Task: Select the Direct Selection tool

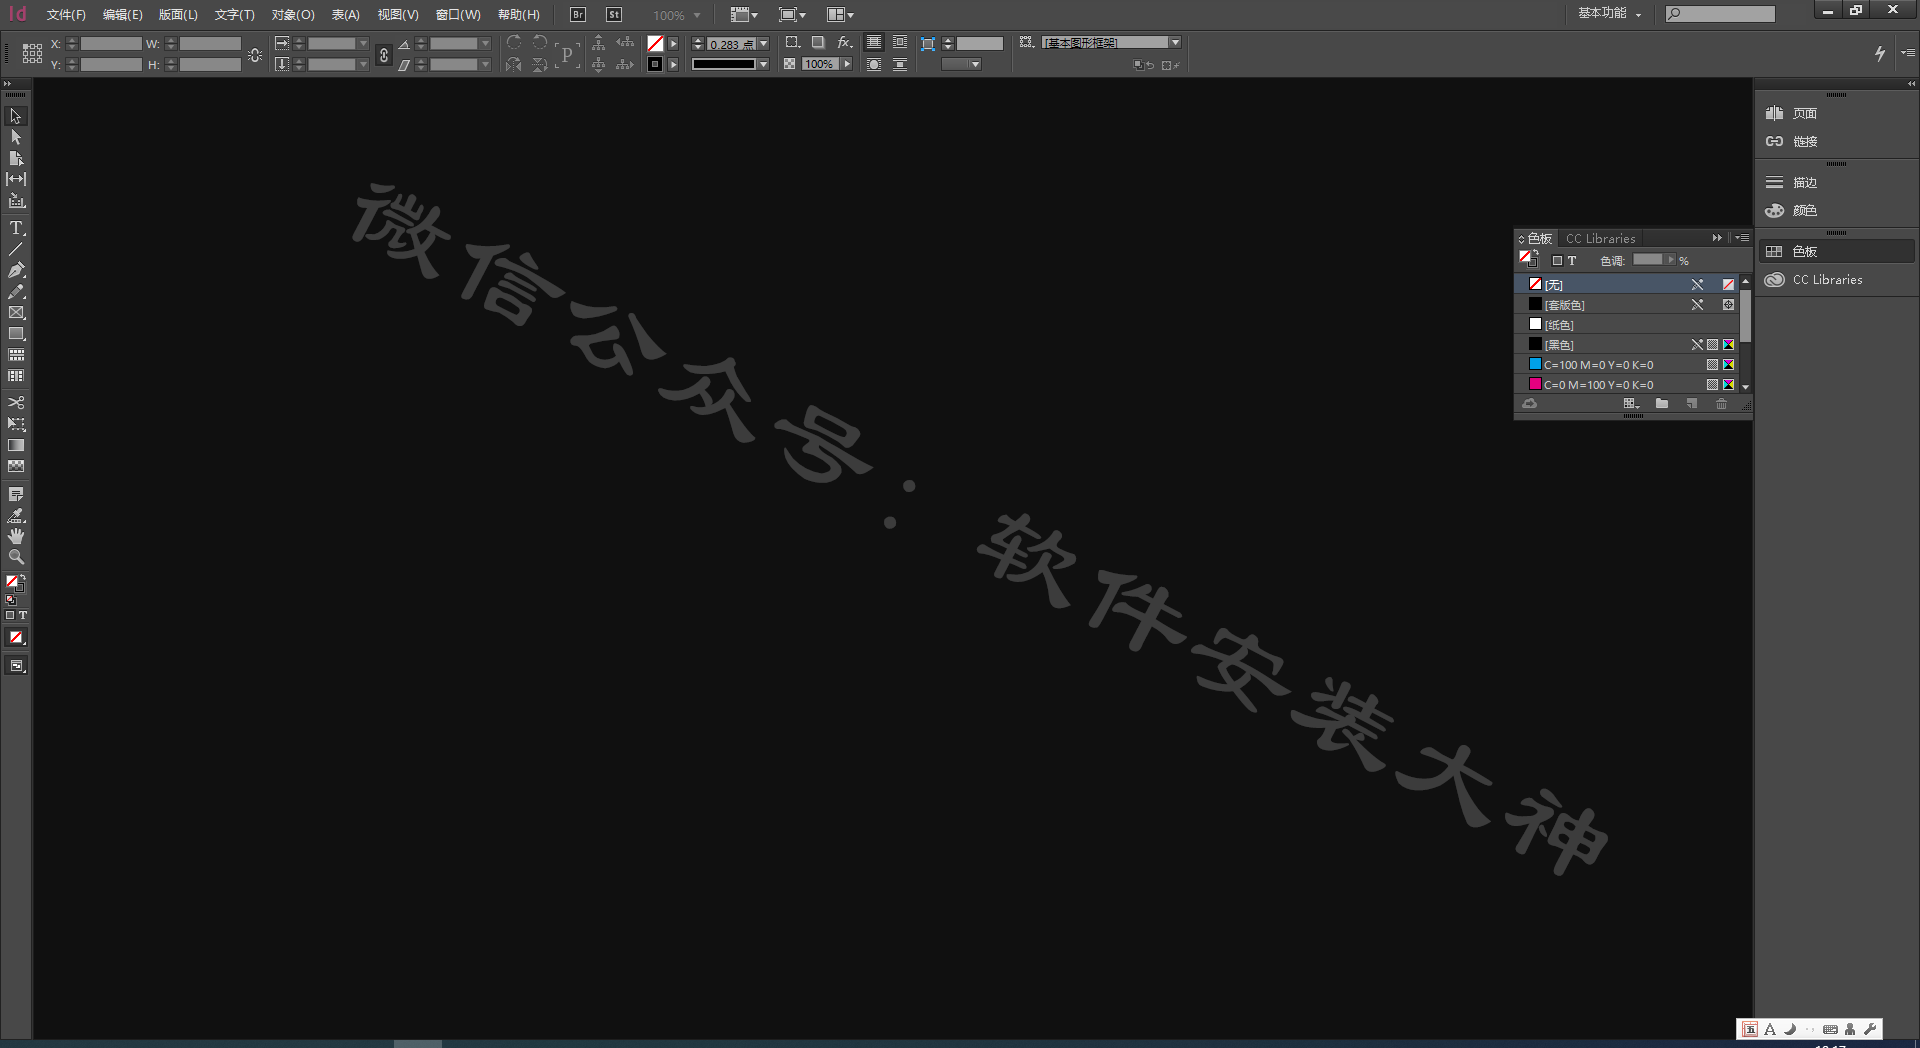Action: (x=16, y=137)
